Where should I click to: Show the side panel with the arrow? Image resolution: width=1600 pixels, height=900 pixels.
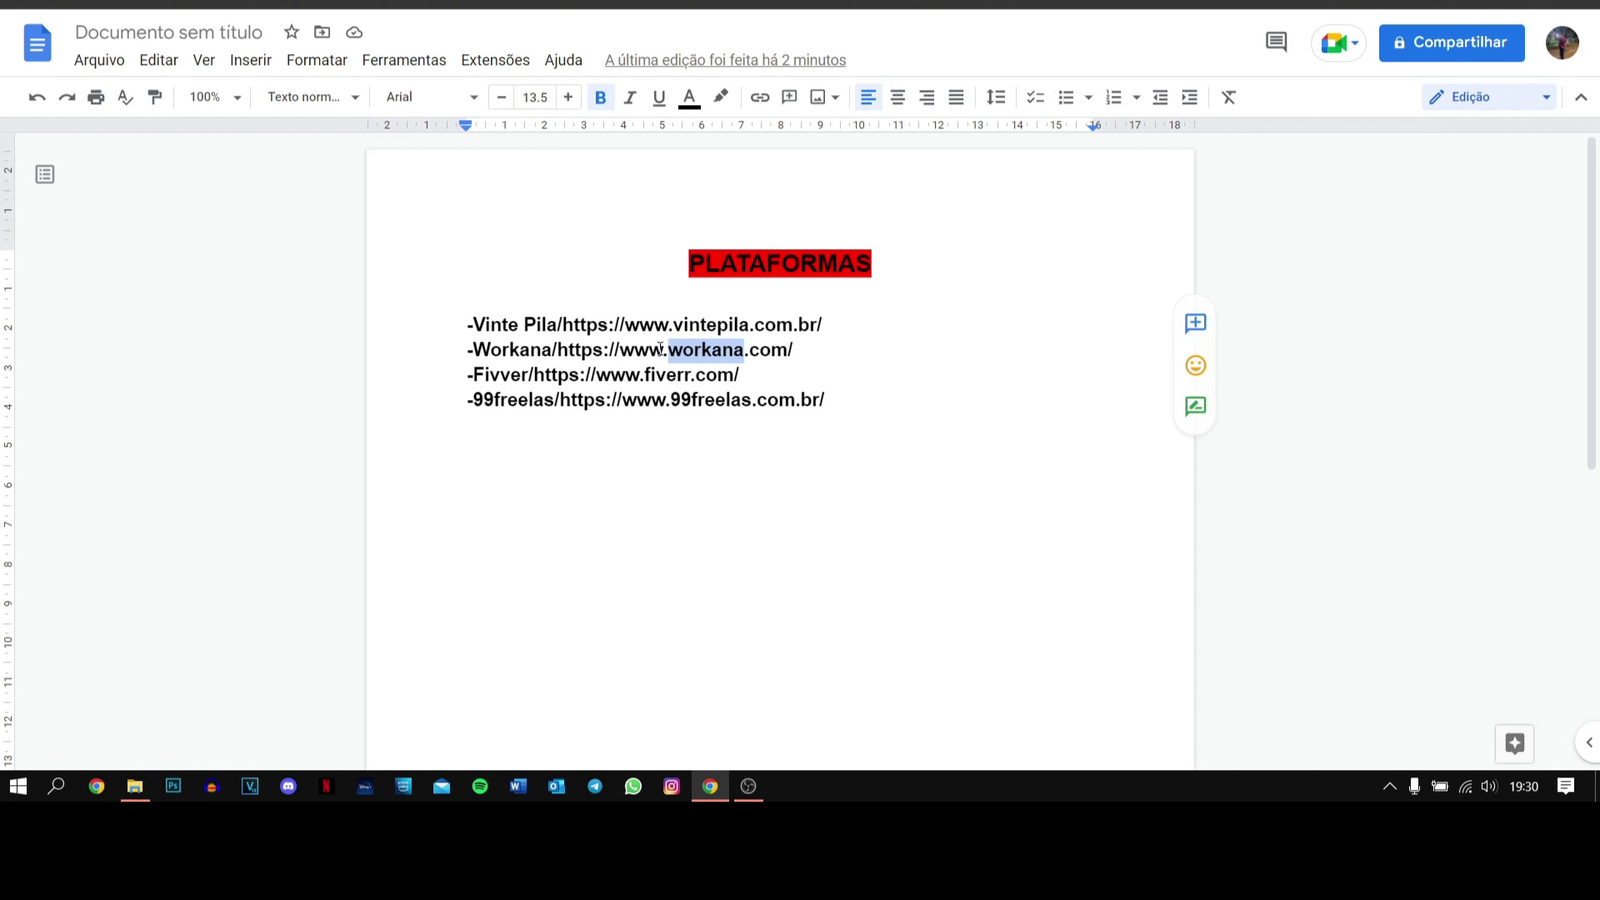coord(1589,742)
